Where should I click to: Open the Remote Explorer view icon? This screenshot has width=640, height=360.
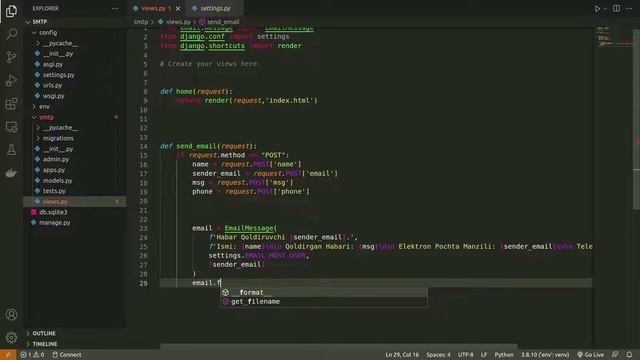point(11,127)
